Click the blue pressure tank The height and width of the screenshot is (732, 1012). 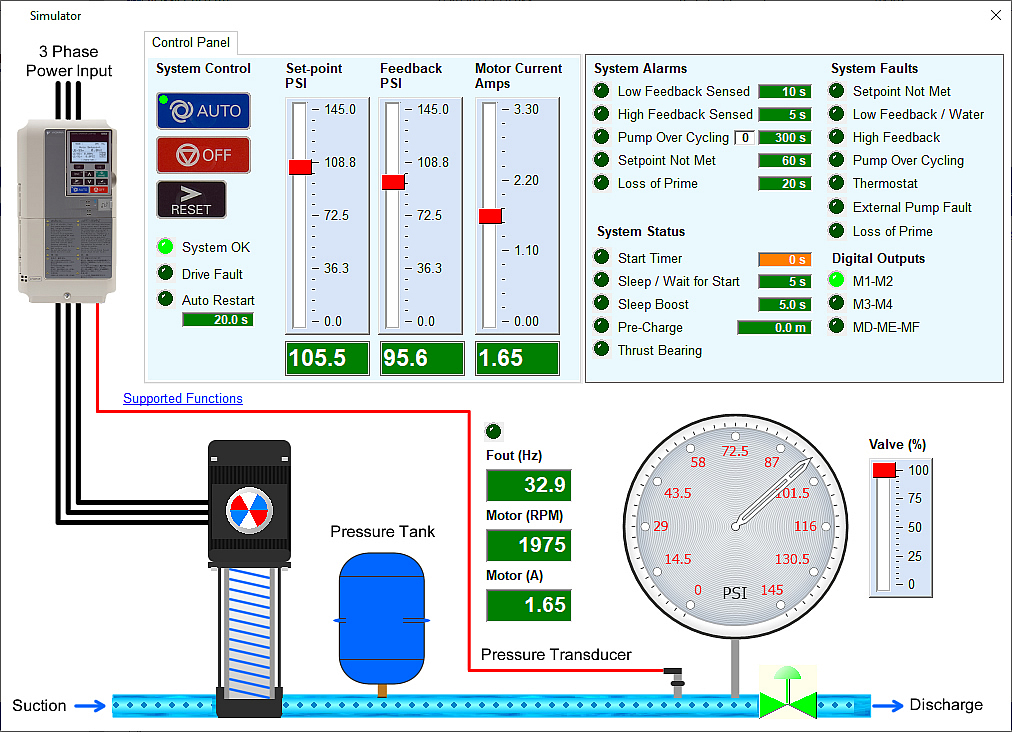[382, 616]
